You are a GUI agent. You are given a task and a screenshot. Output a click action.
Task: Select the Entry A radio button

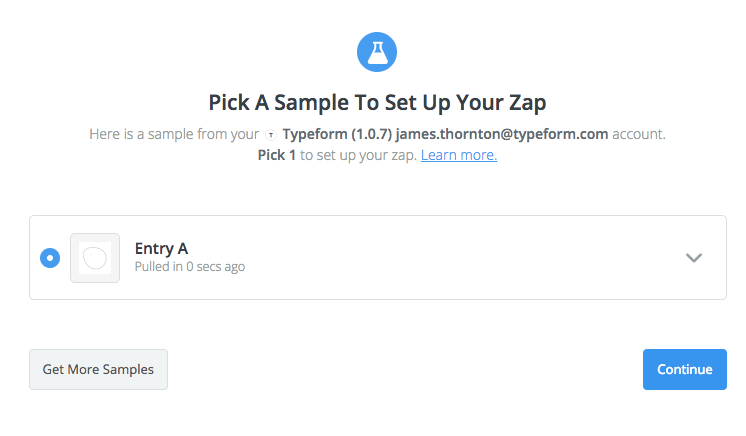tap(50, 258)
